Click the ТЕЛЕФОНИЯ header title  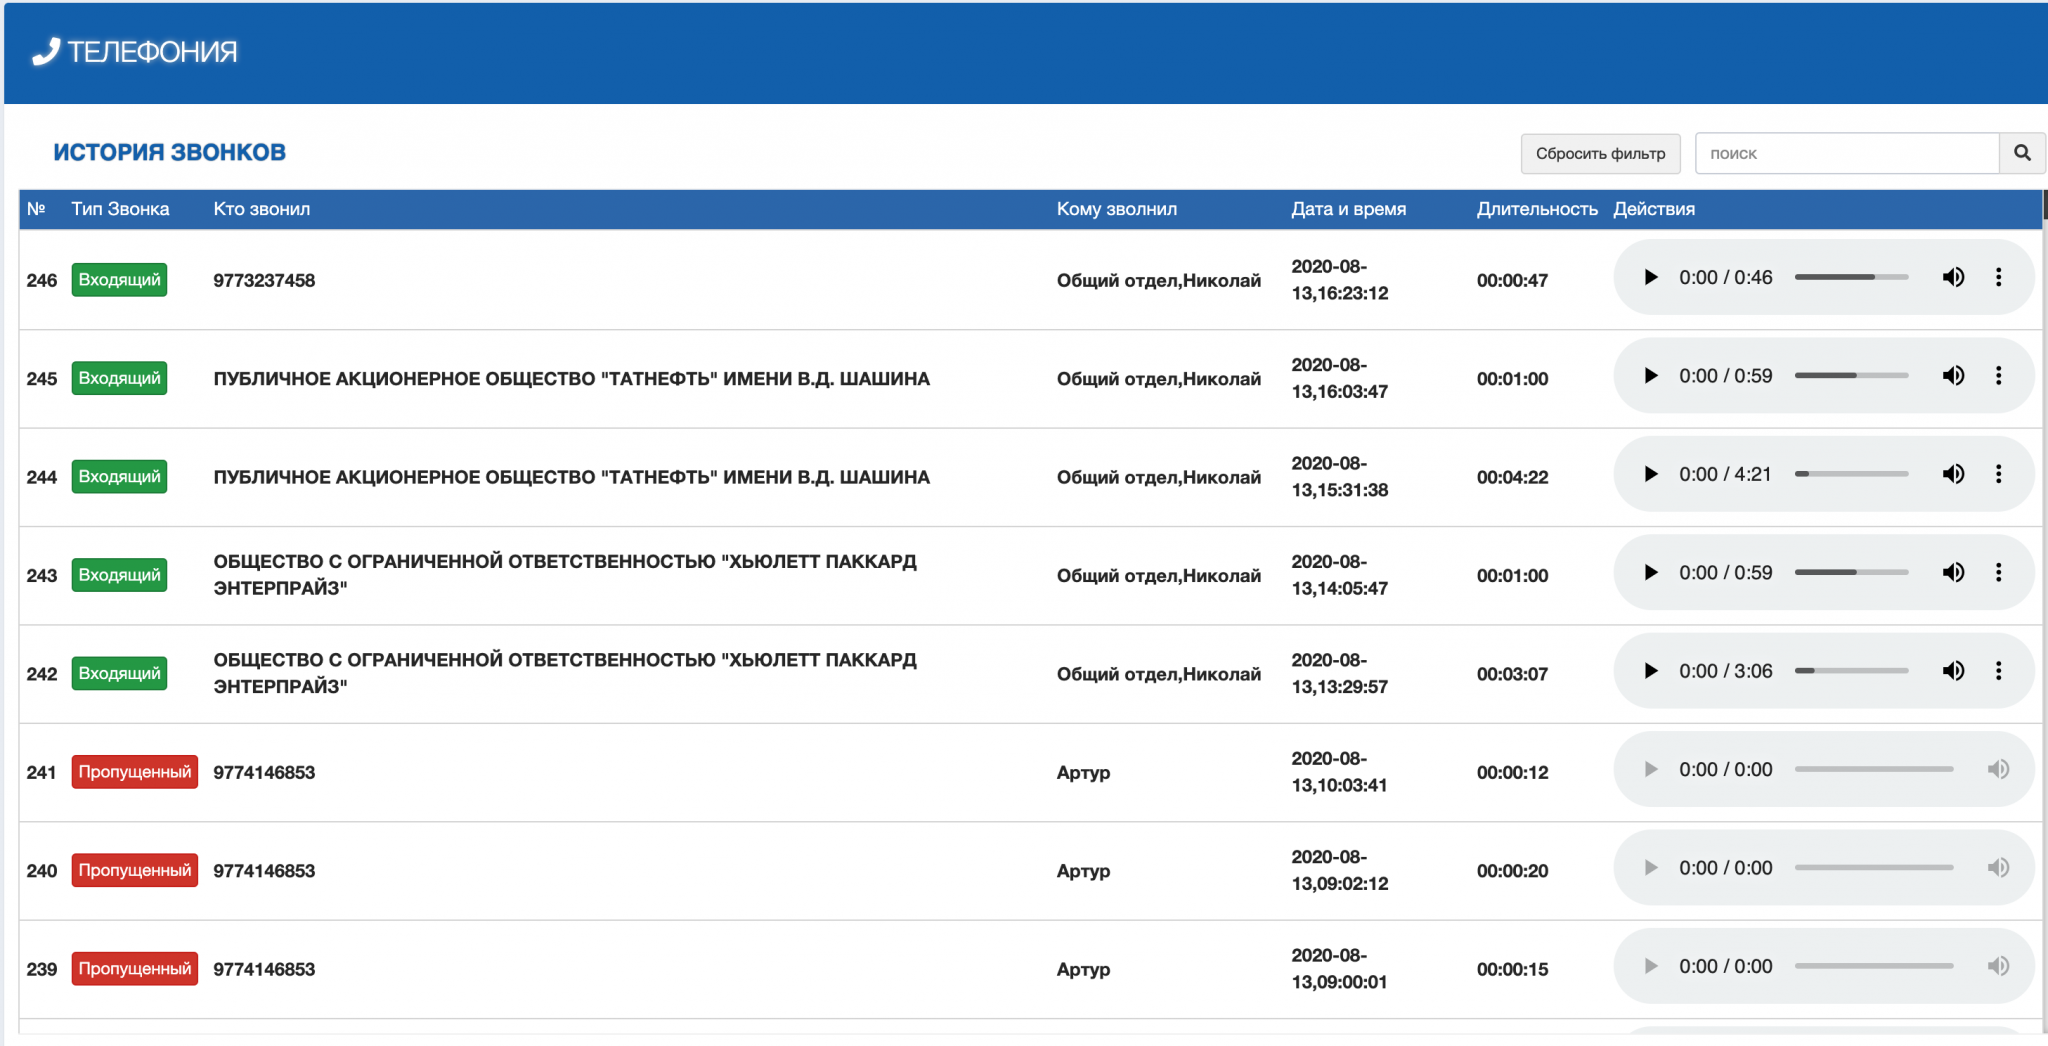pos(153,52)
